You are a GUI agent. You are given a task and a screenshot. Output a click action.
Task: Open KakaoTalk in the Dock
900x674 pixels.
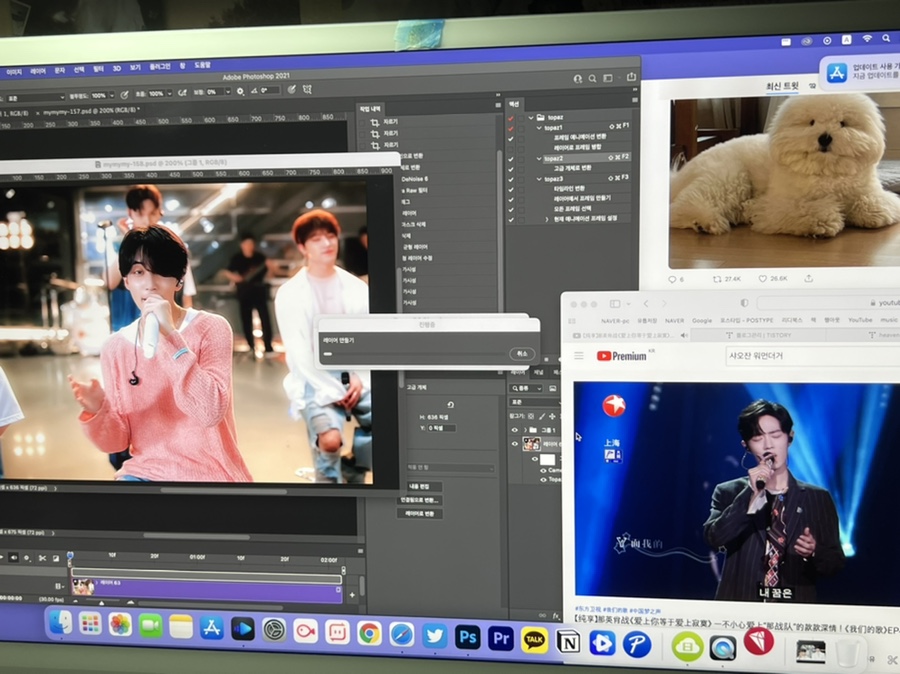click(535, 640)
